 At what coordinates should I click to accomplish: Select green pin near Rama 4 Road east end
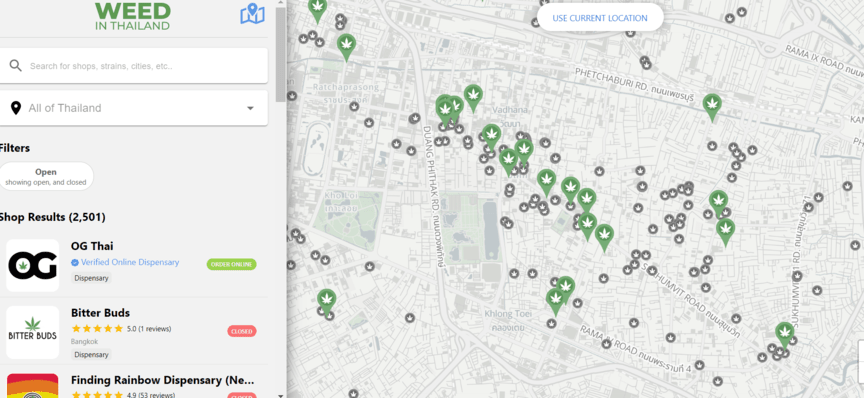coord(784,335)
